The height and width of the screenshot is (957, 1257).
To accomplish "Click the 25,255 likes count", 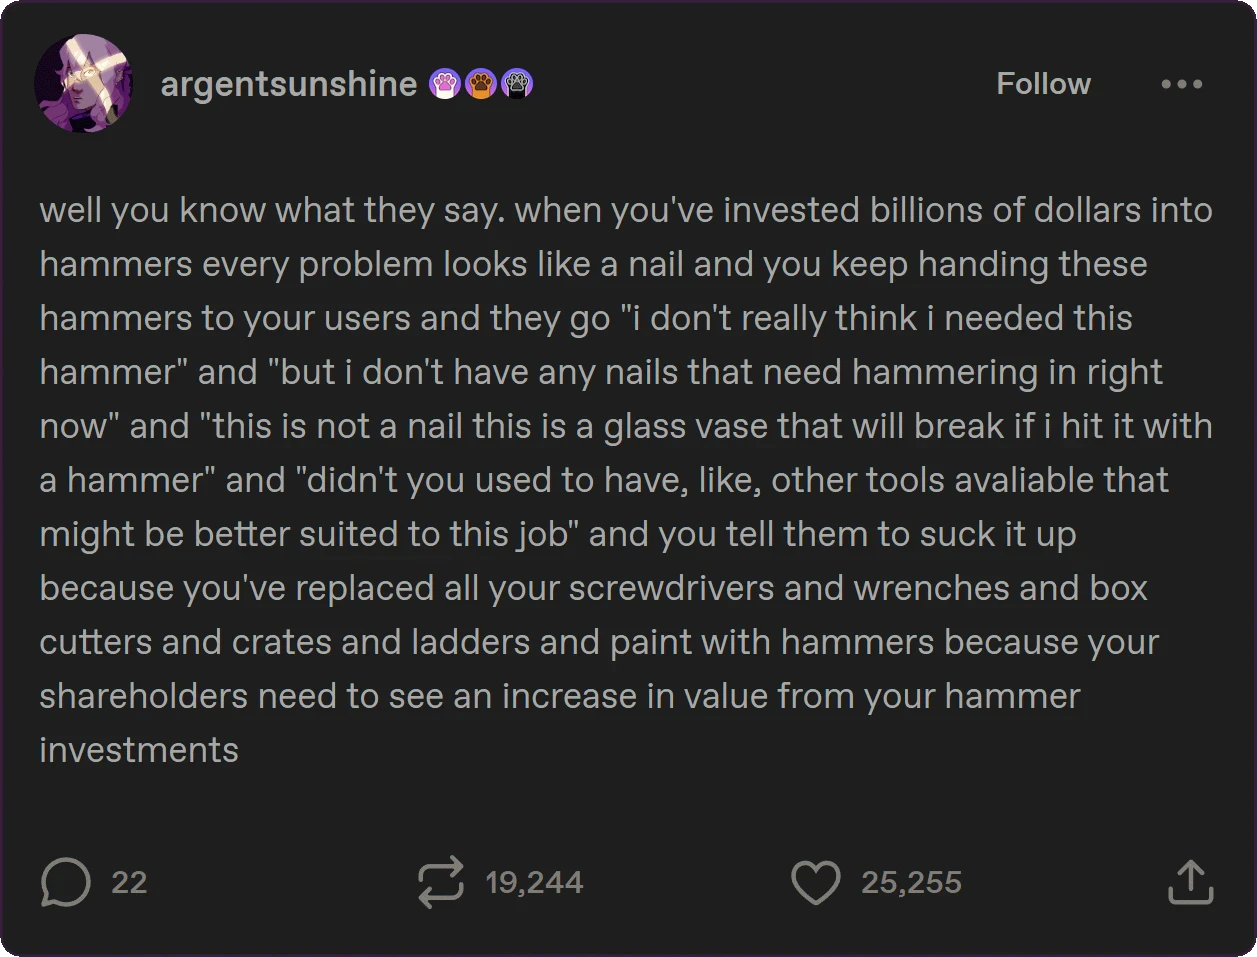I will [x=911, y=882].
